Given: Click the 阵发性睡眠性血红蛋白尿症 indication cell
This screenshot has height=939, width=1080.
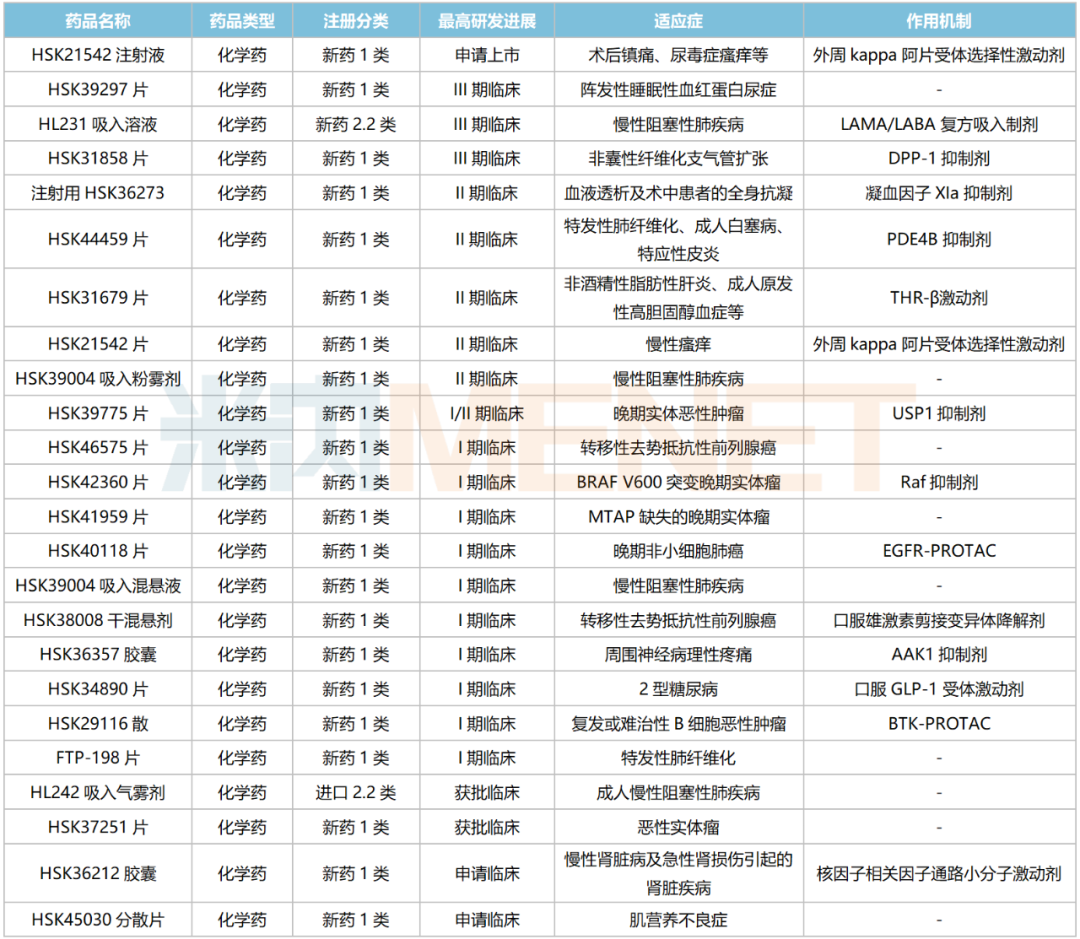Looking at the screenshot, I should (678, 90).
